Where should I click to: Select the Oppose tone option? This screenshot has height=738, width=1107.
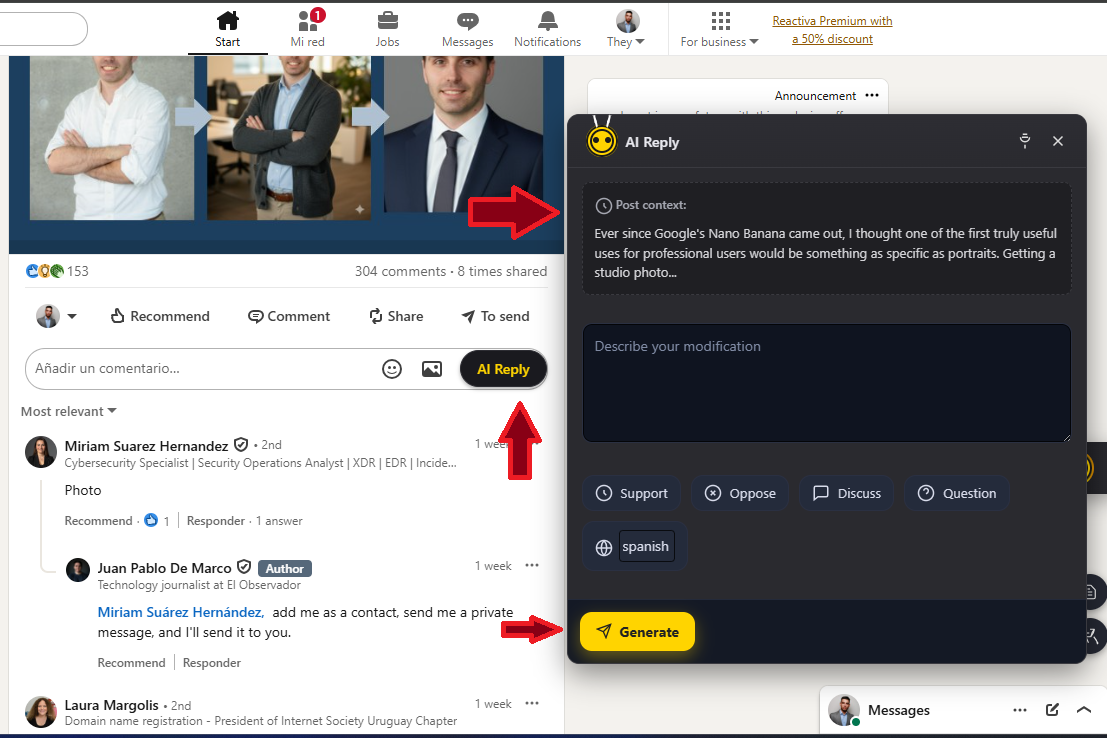(740, 493)
